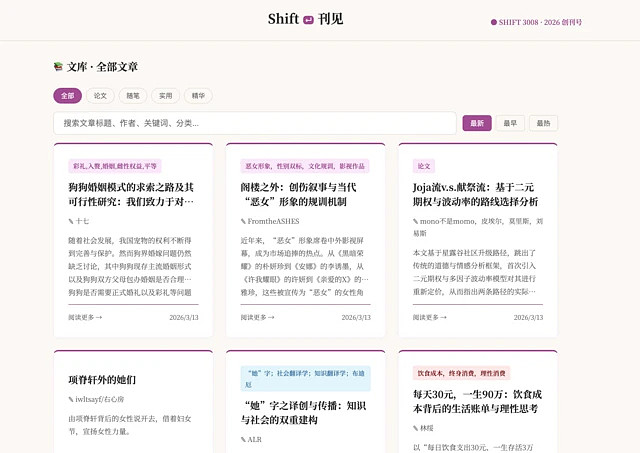Screen dimensions: 640x453
Task: Click the excerpt starting 随着社会发展
Action: click(x=130, y=266)
